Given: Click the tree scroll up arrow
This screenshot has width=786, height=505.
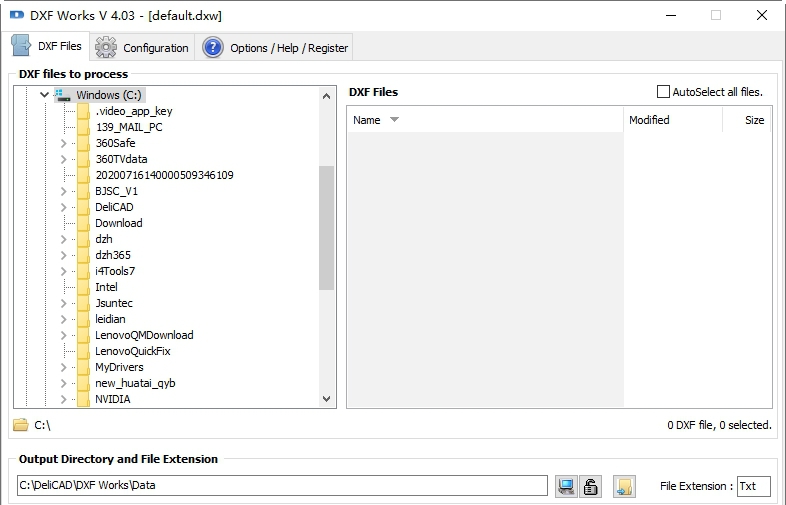Looking at the screenshot, I should coord(326,96).
